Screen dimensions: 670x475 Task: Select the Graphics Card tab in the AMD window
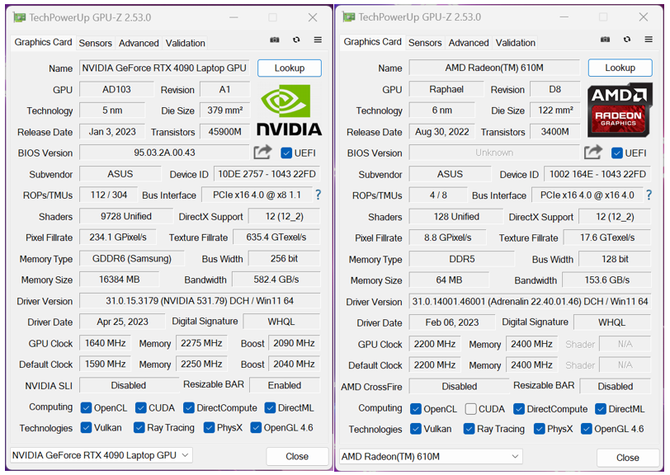coord(373,42)
